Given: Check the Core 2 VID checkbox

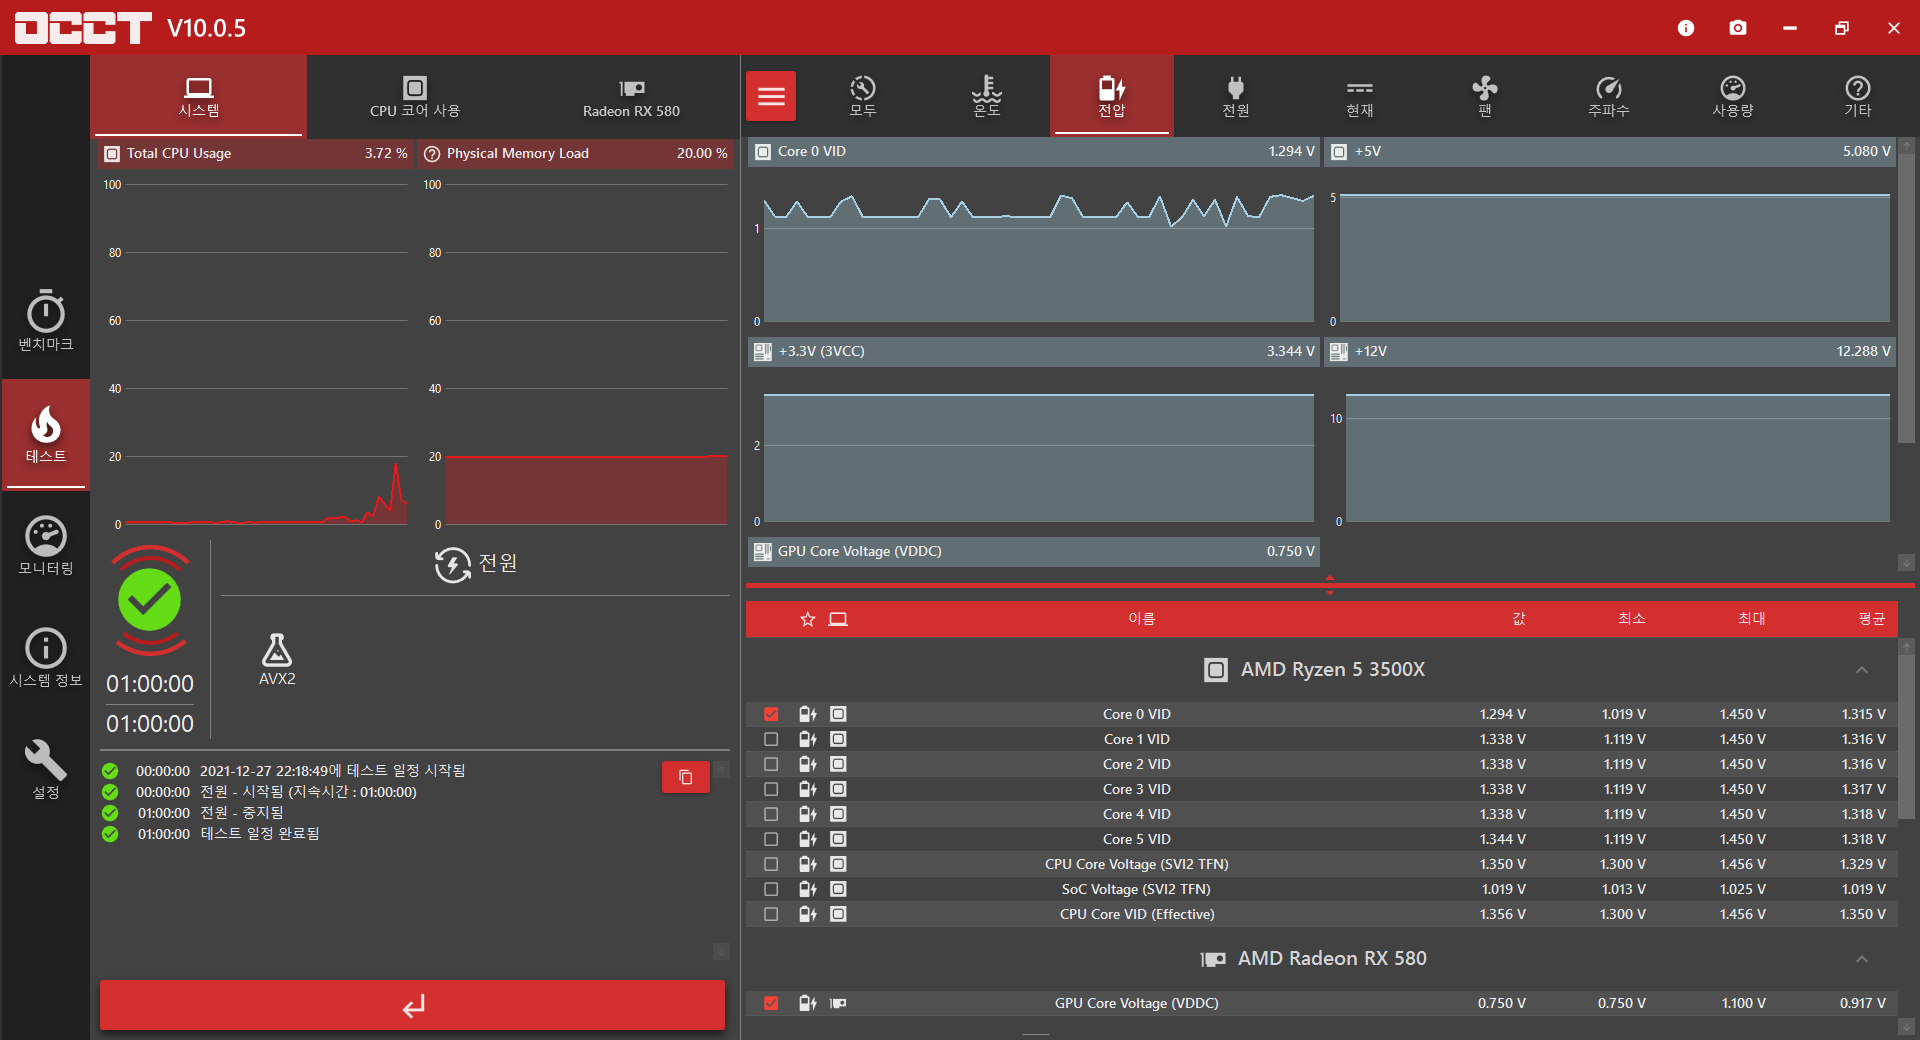Looking at the screenshot, I should click(x=771, y=764).
